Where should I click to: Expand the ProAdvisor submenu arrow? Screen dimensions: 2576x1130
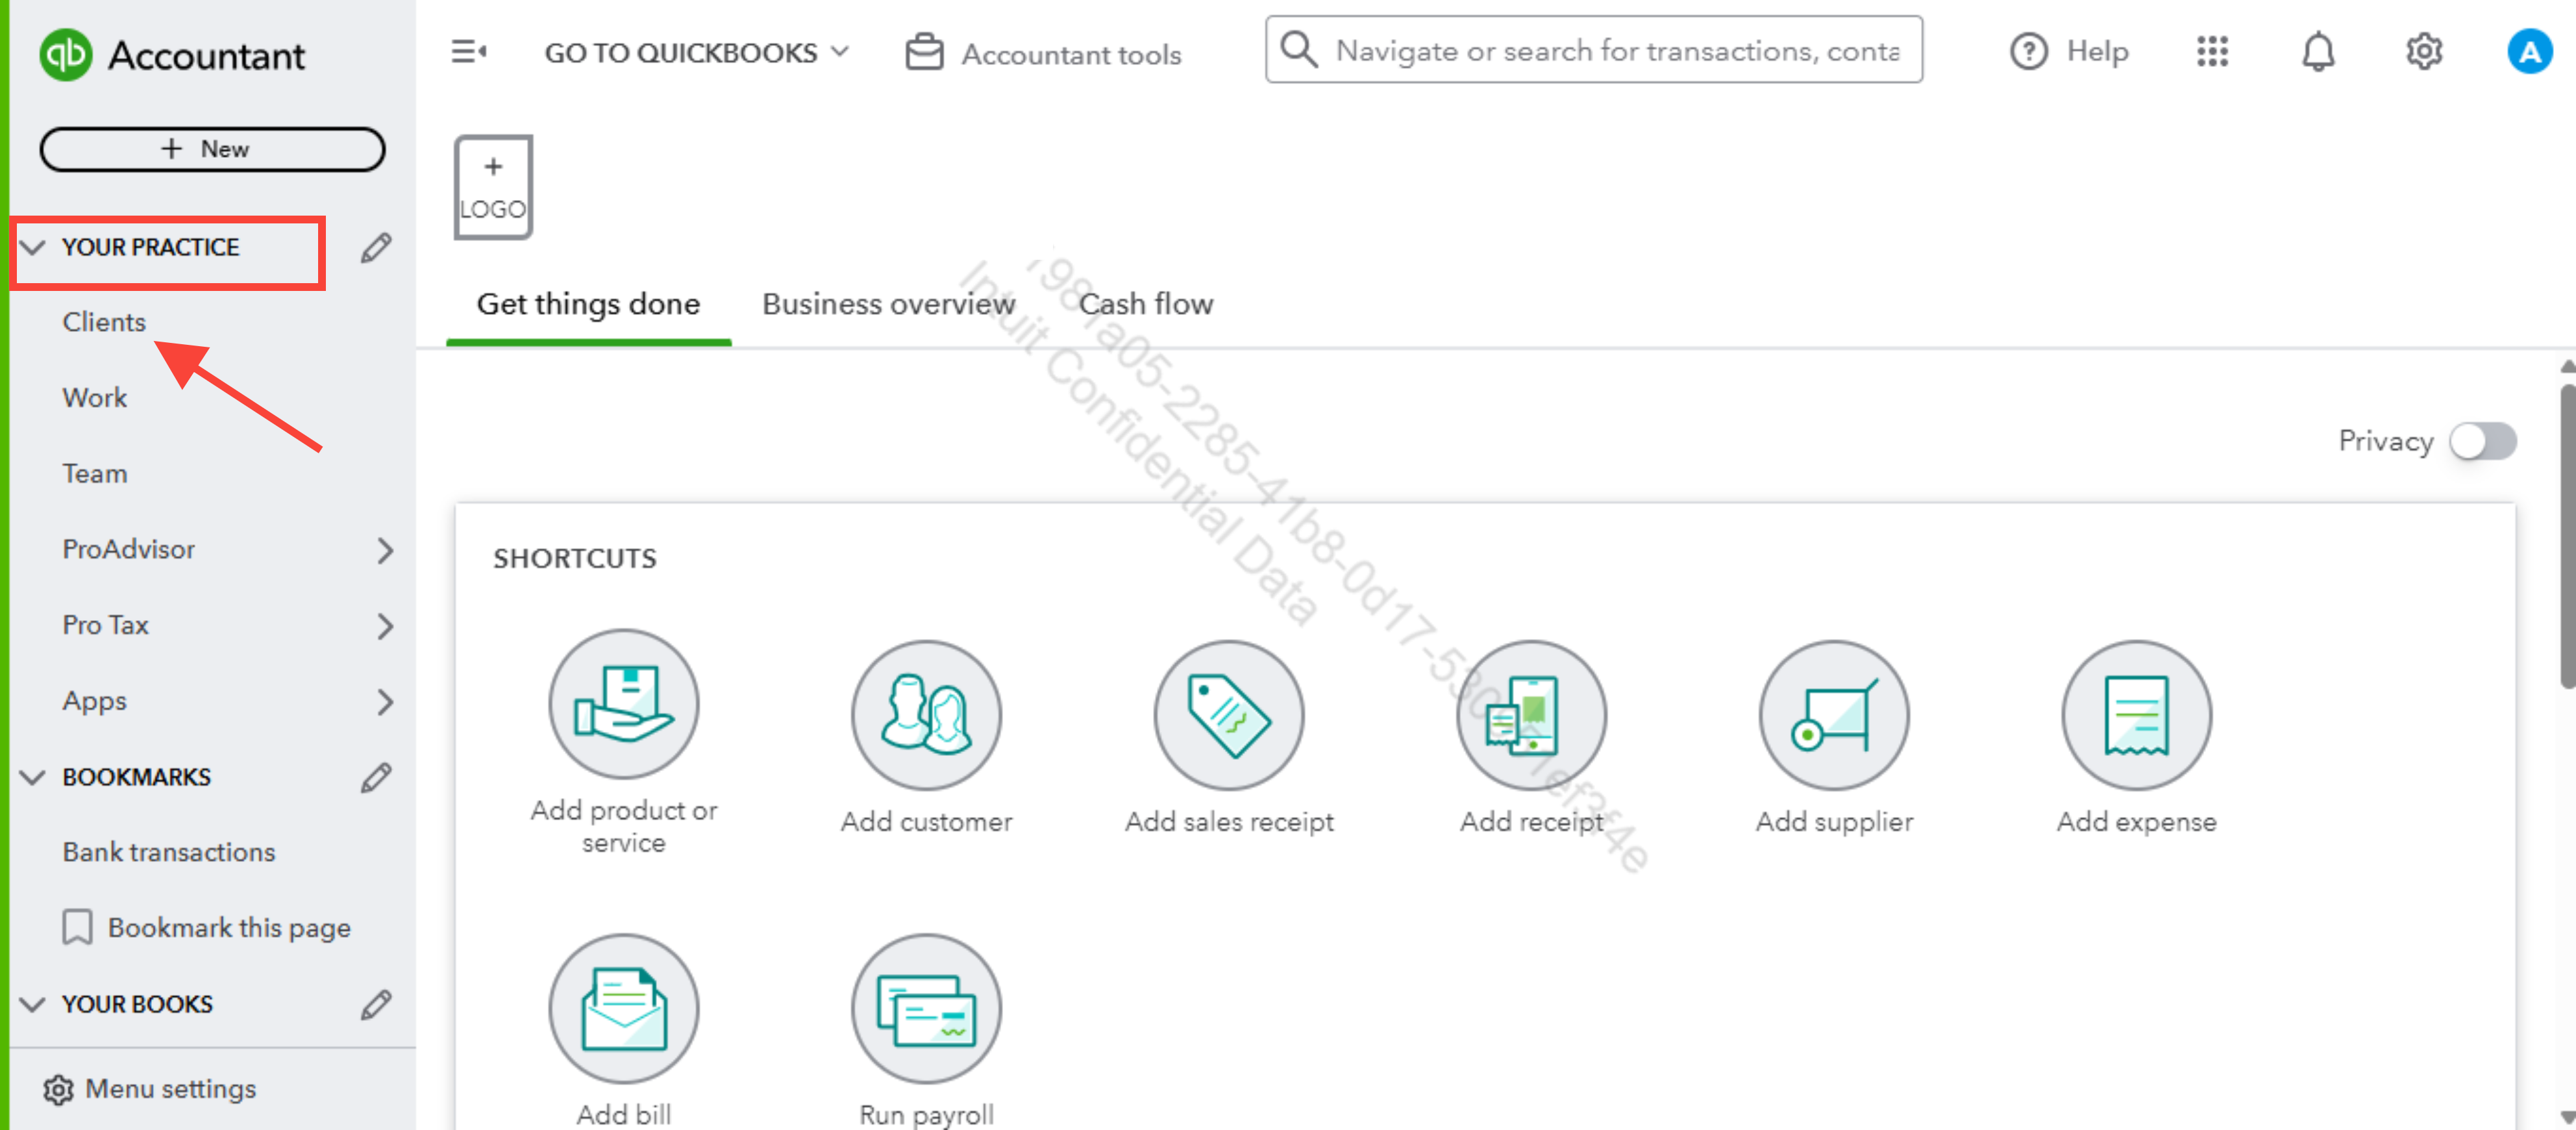(x=385, y=550)
